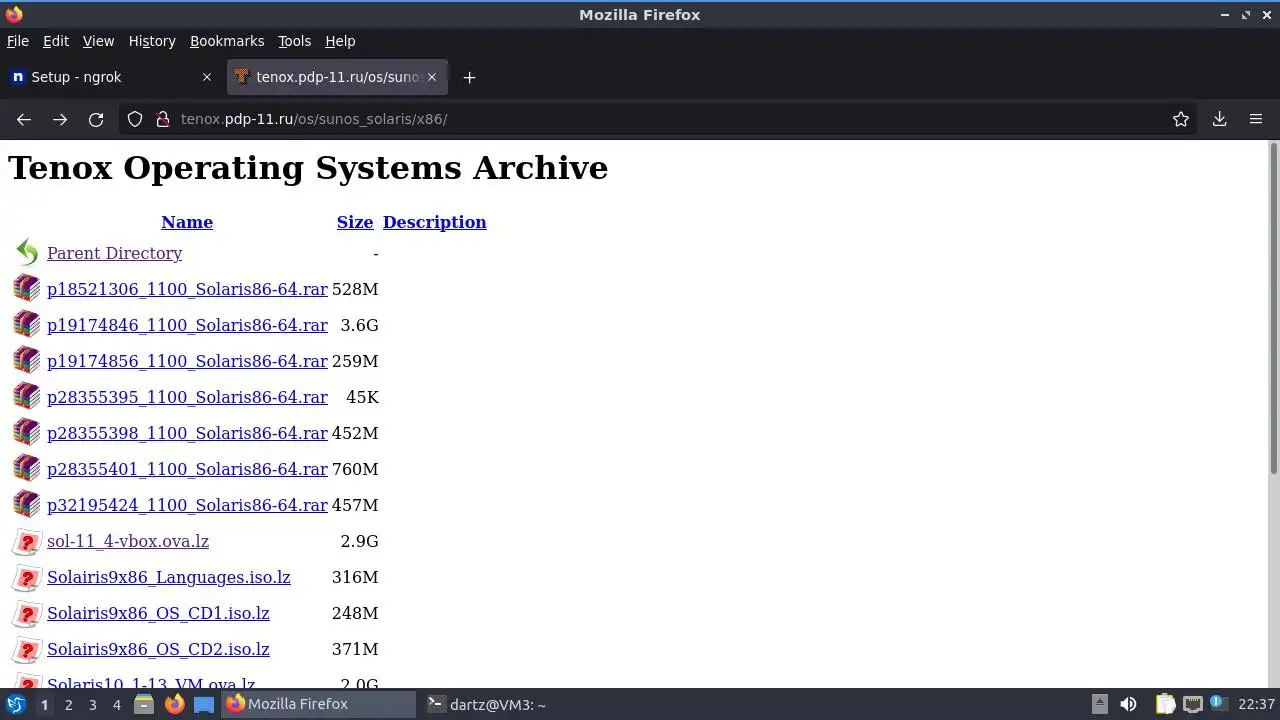This screenshot has height=720, width=1280.
Task: Open the Downloads panel
Action: (1220, 119)
